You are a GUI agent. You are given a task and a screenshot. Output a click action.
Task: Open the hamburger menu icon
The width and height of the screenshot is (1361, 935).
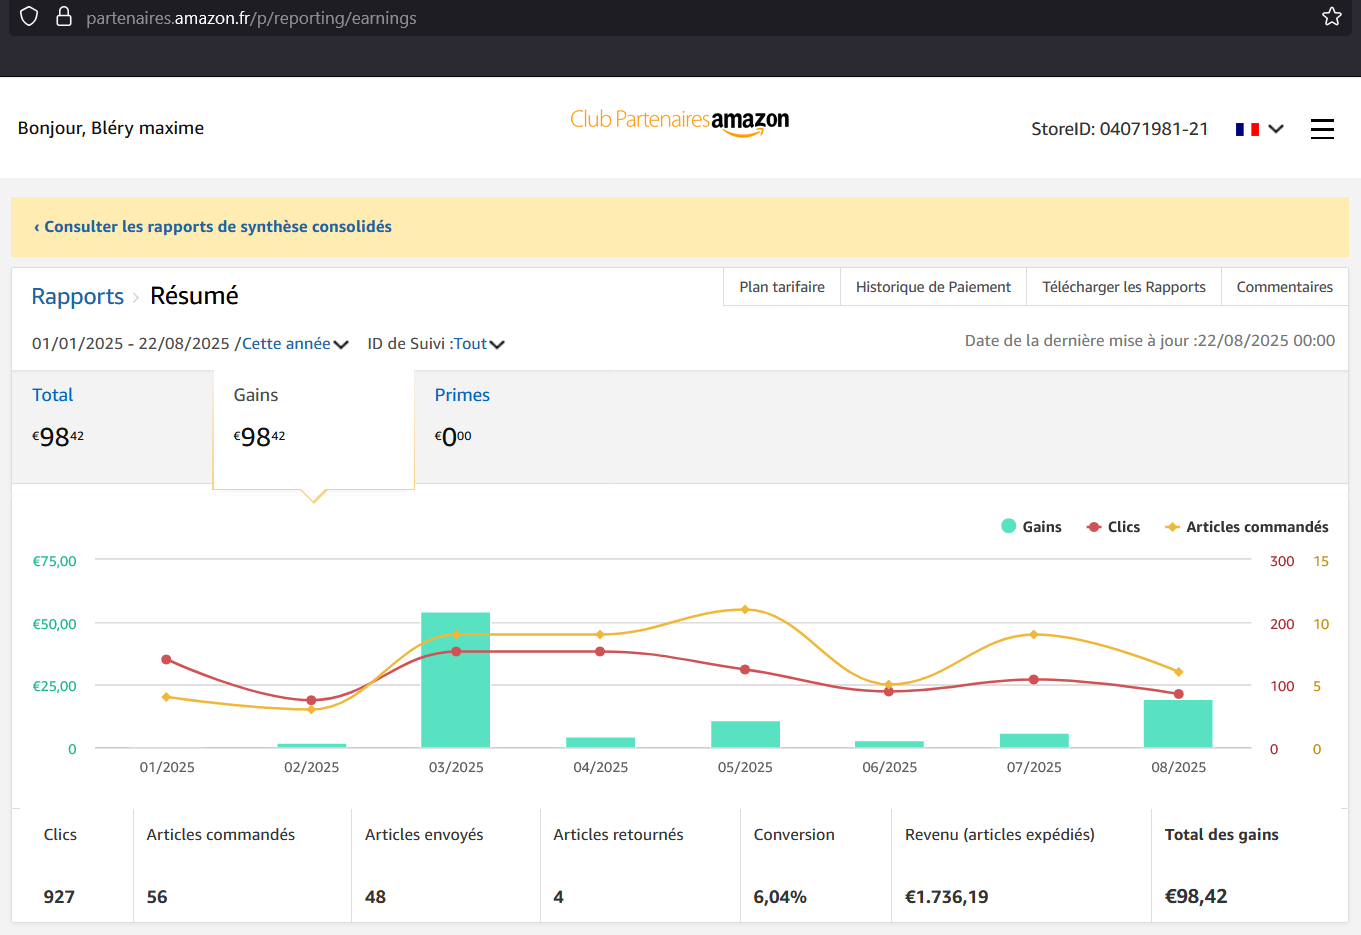pos(1322,129)
